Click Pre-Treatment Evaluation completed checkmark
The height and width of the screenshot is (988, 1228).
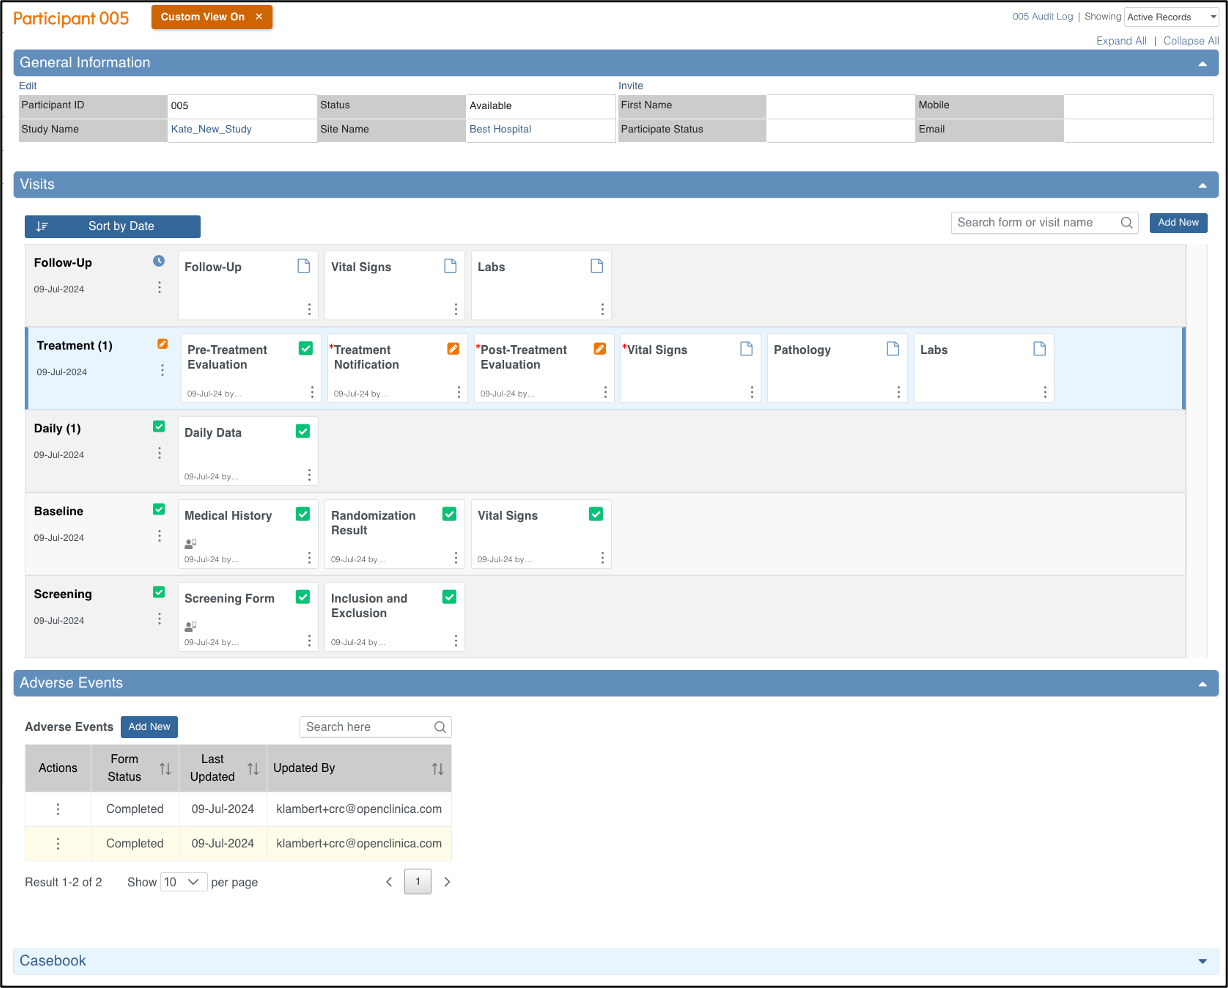(x=306, y=349)
